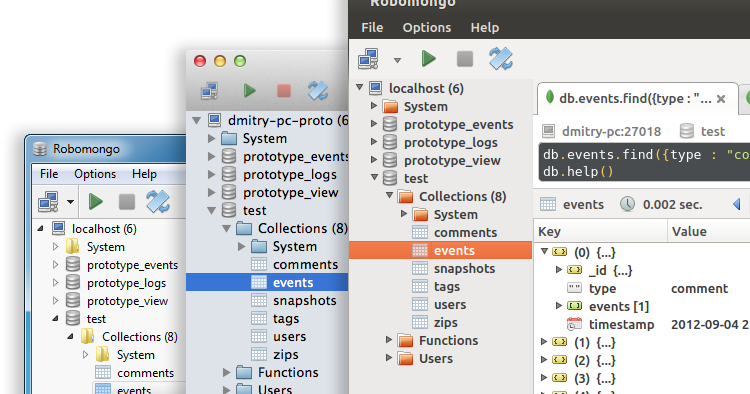
Task: Select events collection in Mac window
Action: (x=267, y=283)
